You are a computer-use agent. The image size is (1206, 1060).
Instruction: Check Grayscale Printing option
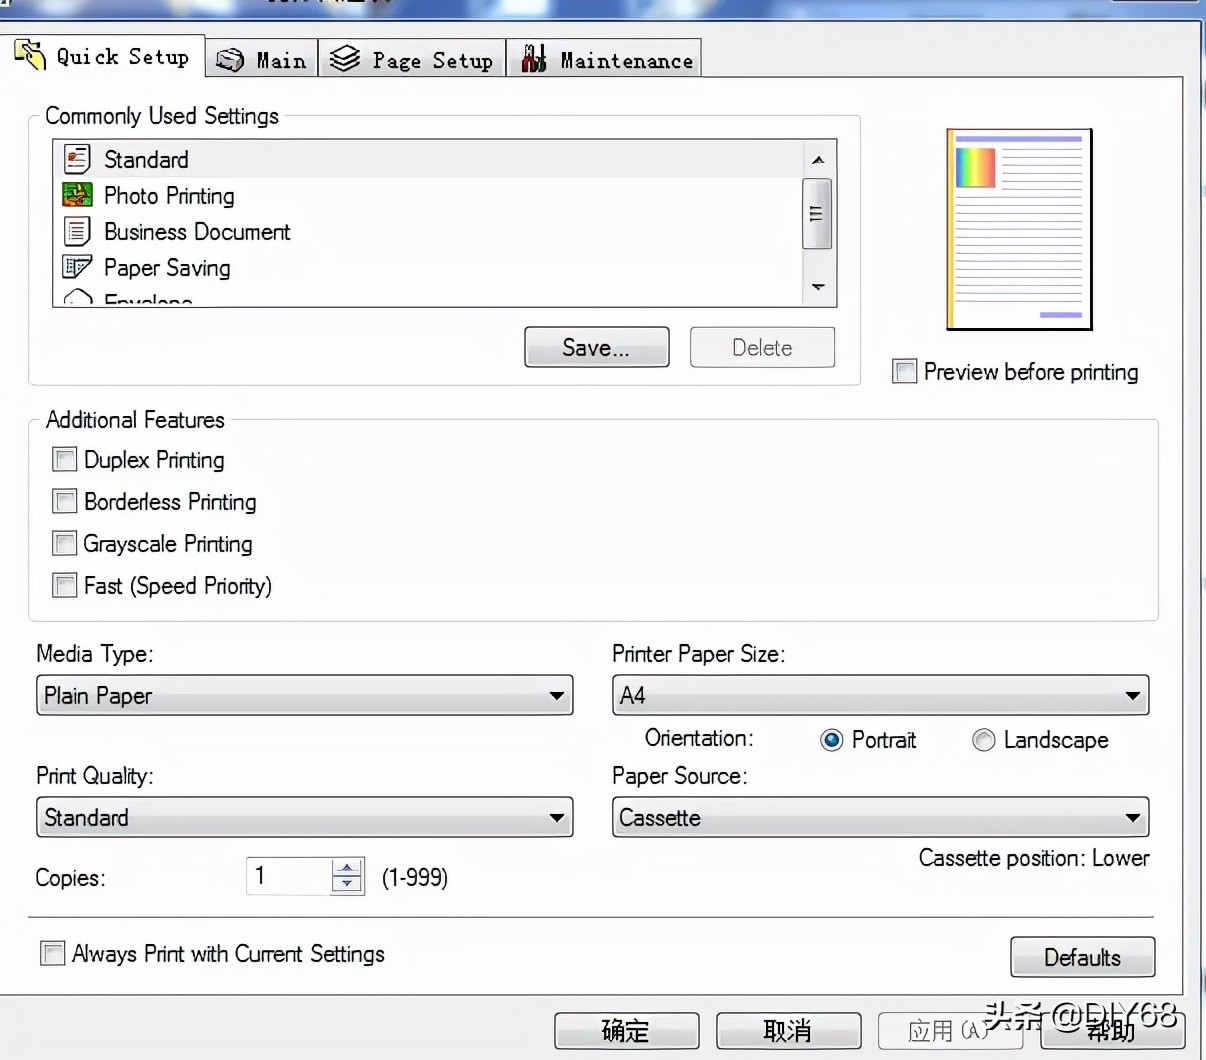click(65, 543)
